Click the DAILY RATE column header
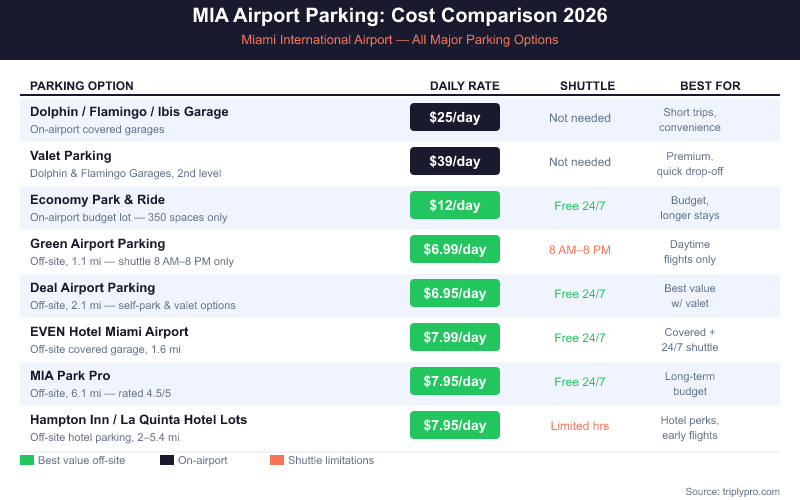800x500 pixels. pyautogui.click(x=465, y=86)
